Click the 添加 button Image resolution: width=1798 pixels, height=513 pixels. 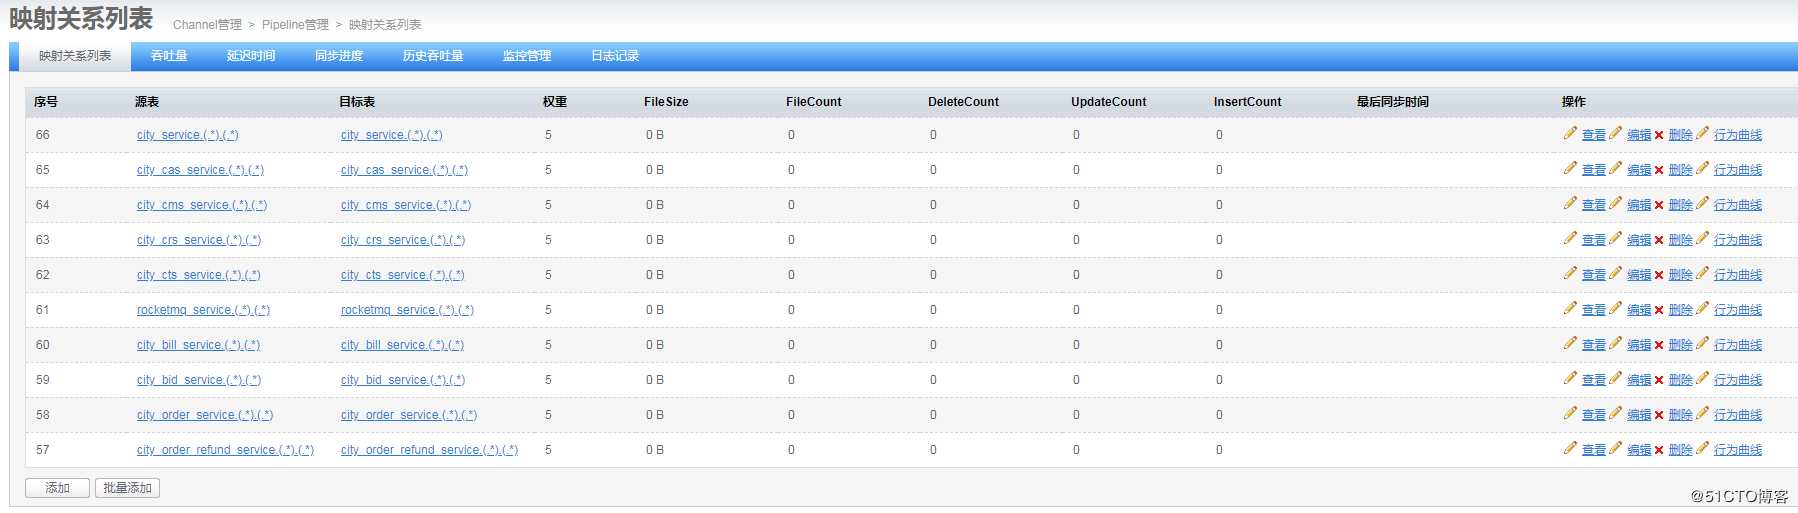click(57, 488)
